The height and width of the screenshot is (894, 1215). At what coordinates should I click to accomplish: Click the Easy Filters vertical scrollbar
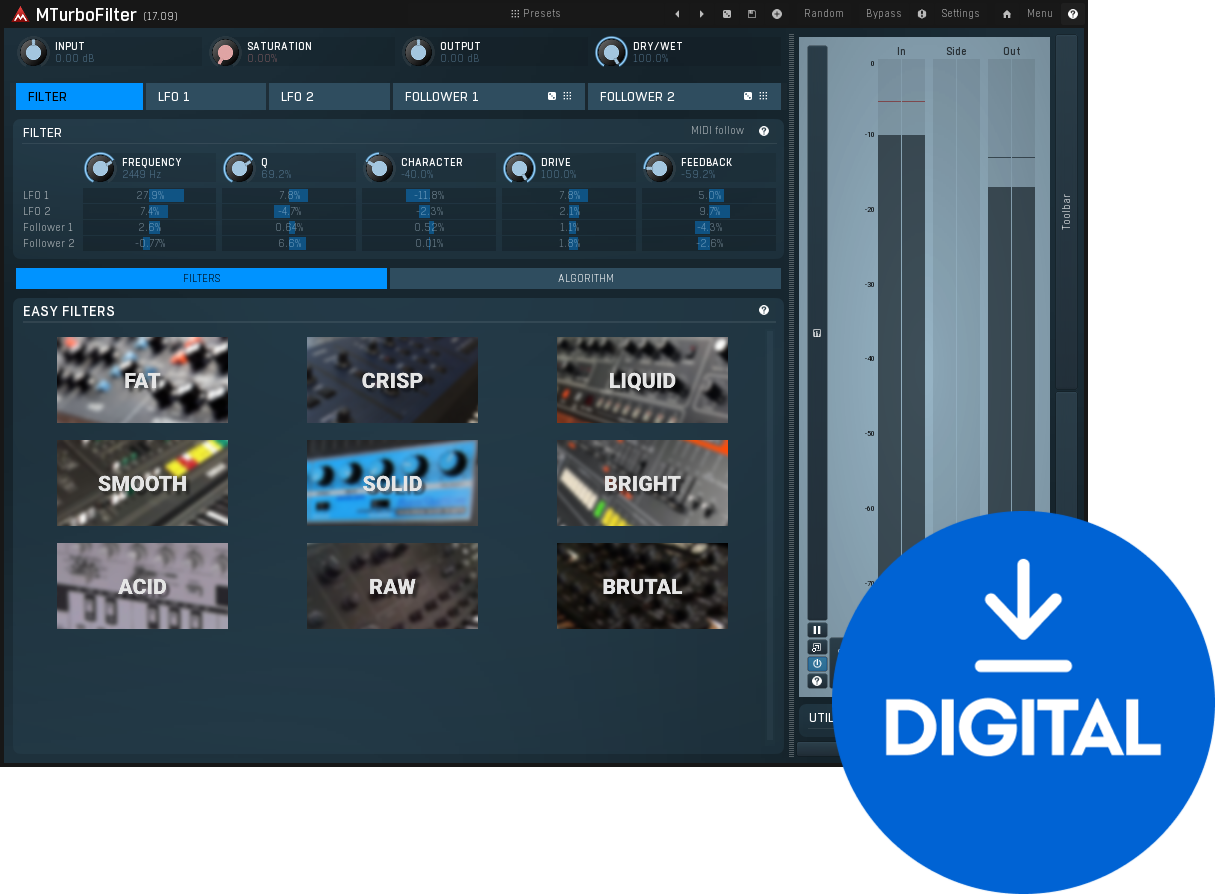770,535
